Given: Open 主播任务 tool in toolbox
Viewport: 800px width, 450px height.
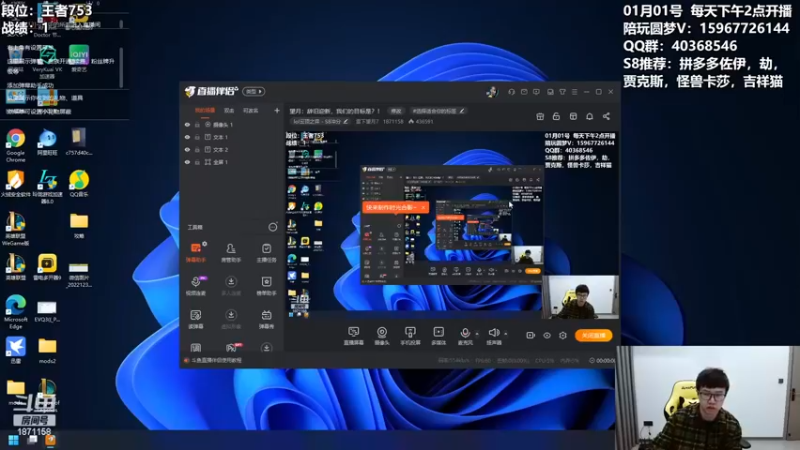Looking at the screenshot, I should point(266,252).
